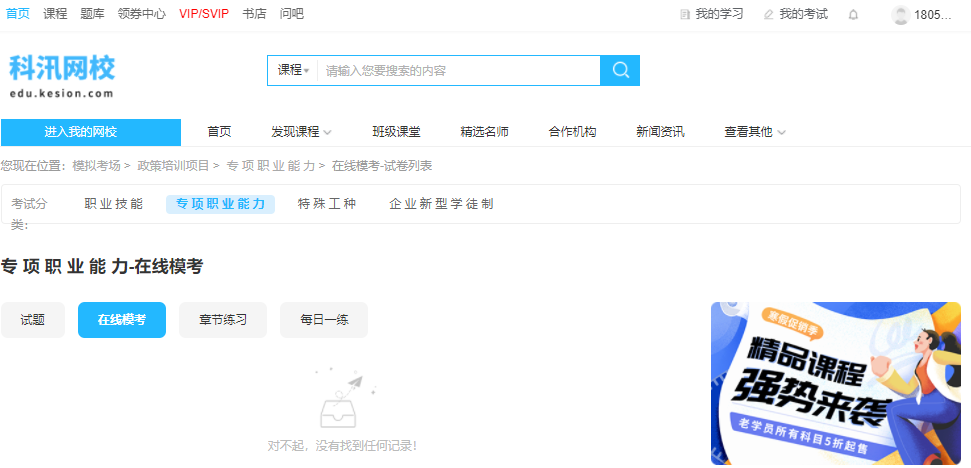The width and height of the screenshot is (971, 468).
Task: Filter by 特殊工种 category
Action: pos(327,204)
